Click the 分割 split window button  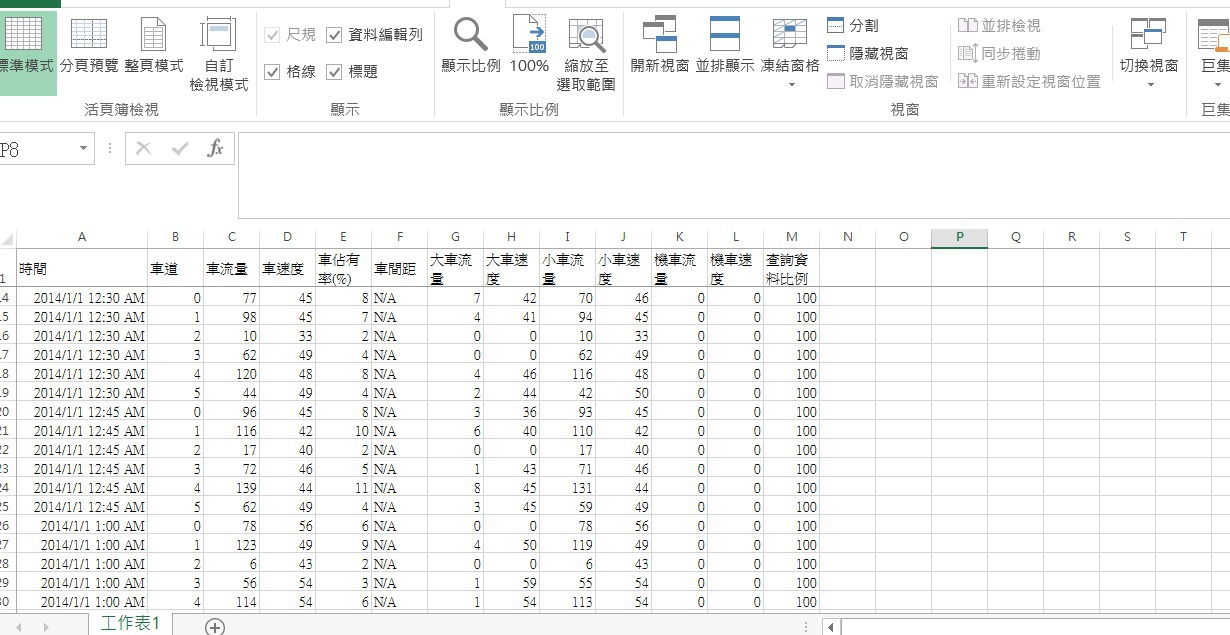853,25
